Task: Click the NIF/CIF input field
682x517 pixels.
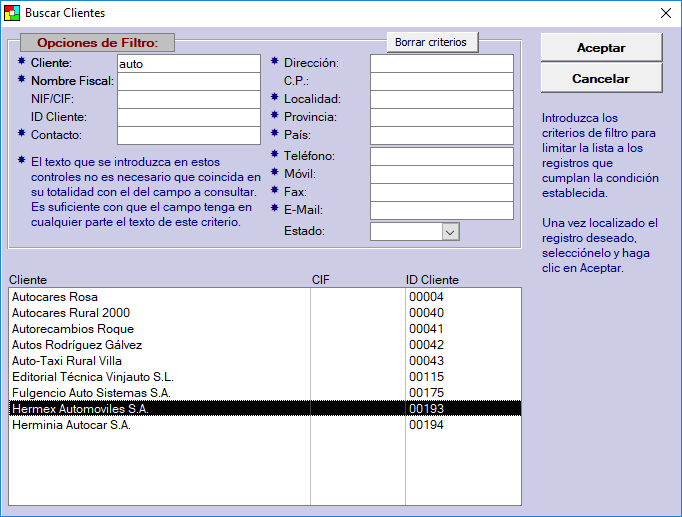Action: point(188,99)
